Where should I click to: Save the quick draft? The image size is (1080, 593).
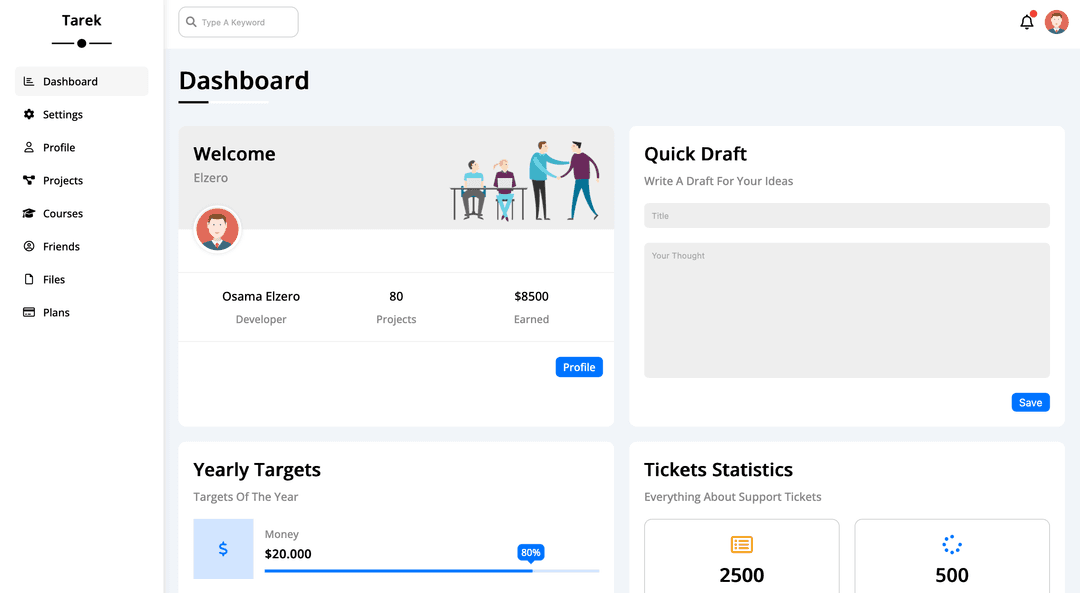(1031, 402)
